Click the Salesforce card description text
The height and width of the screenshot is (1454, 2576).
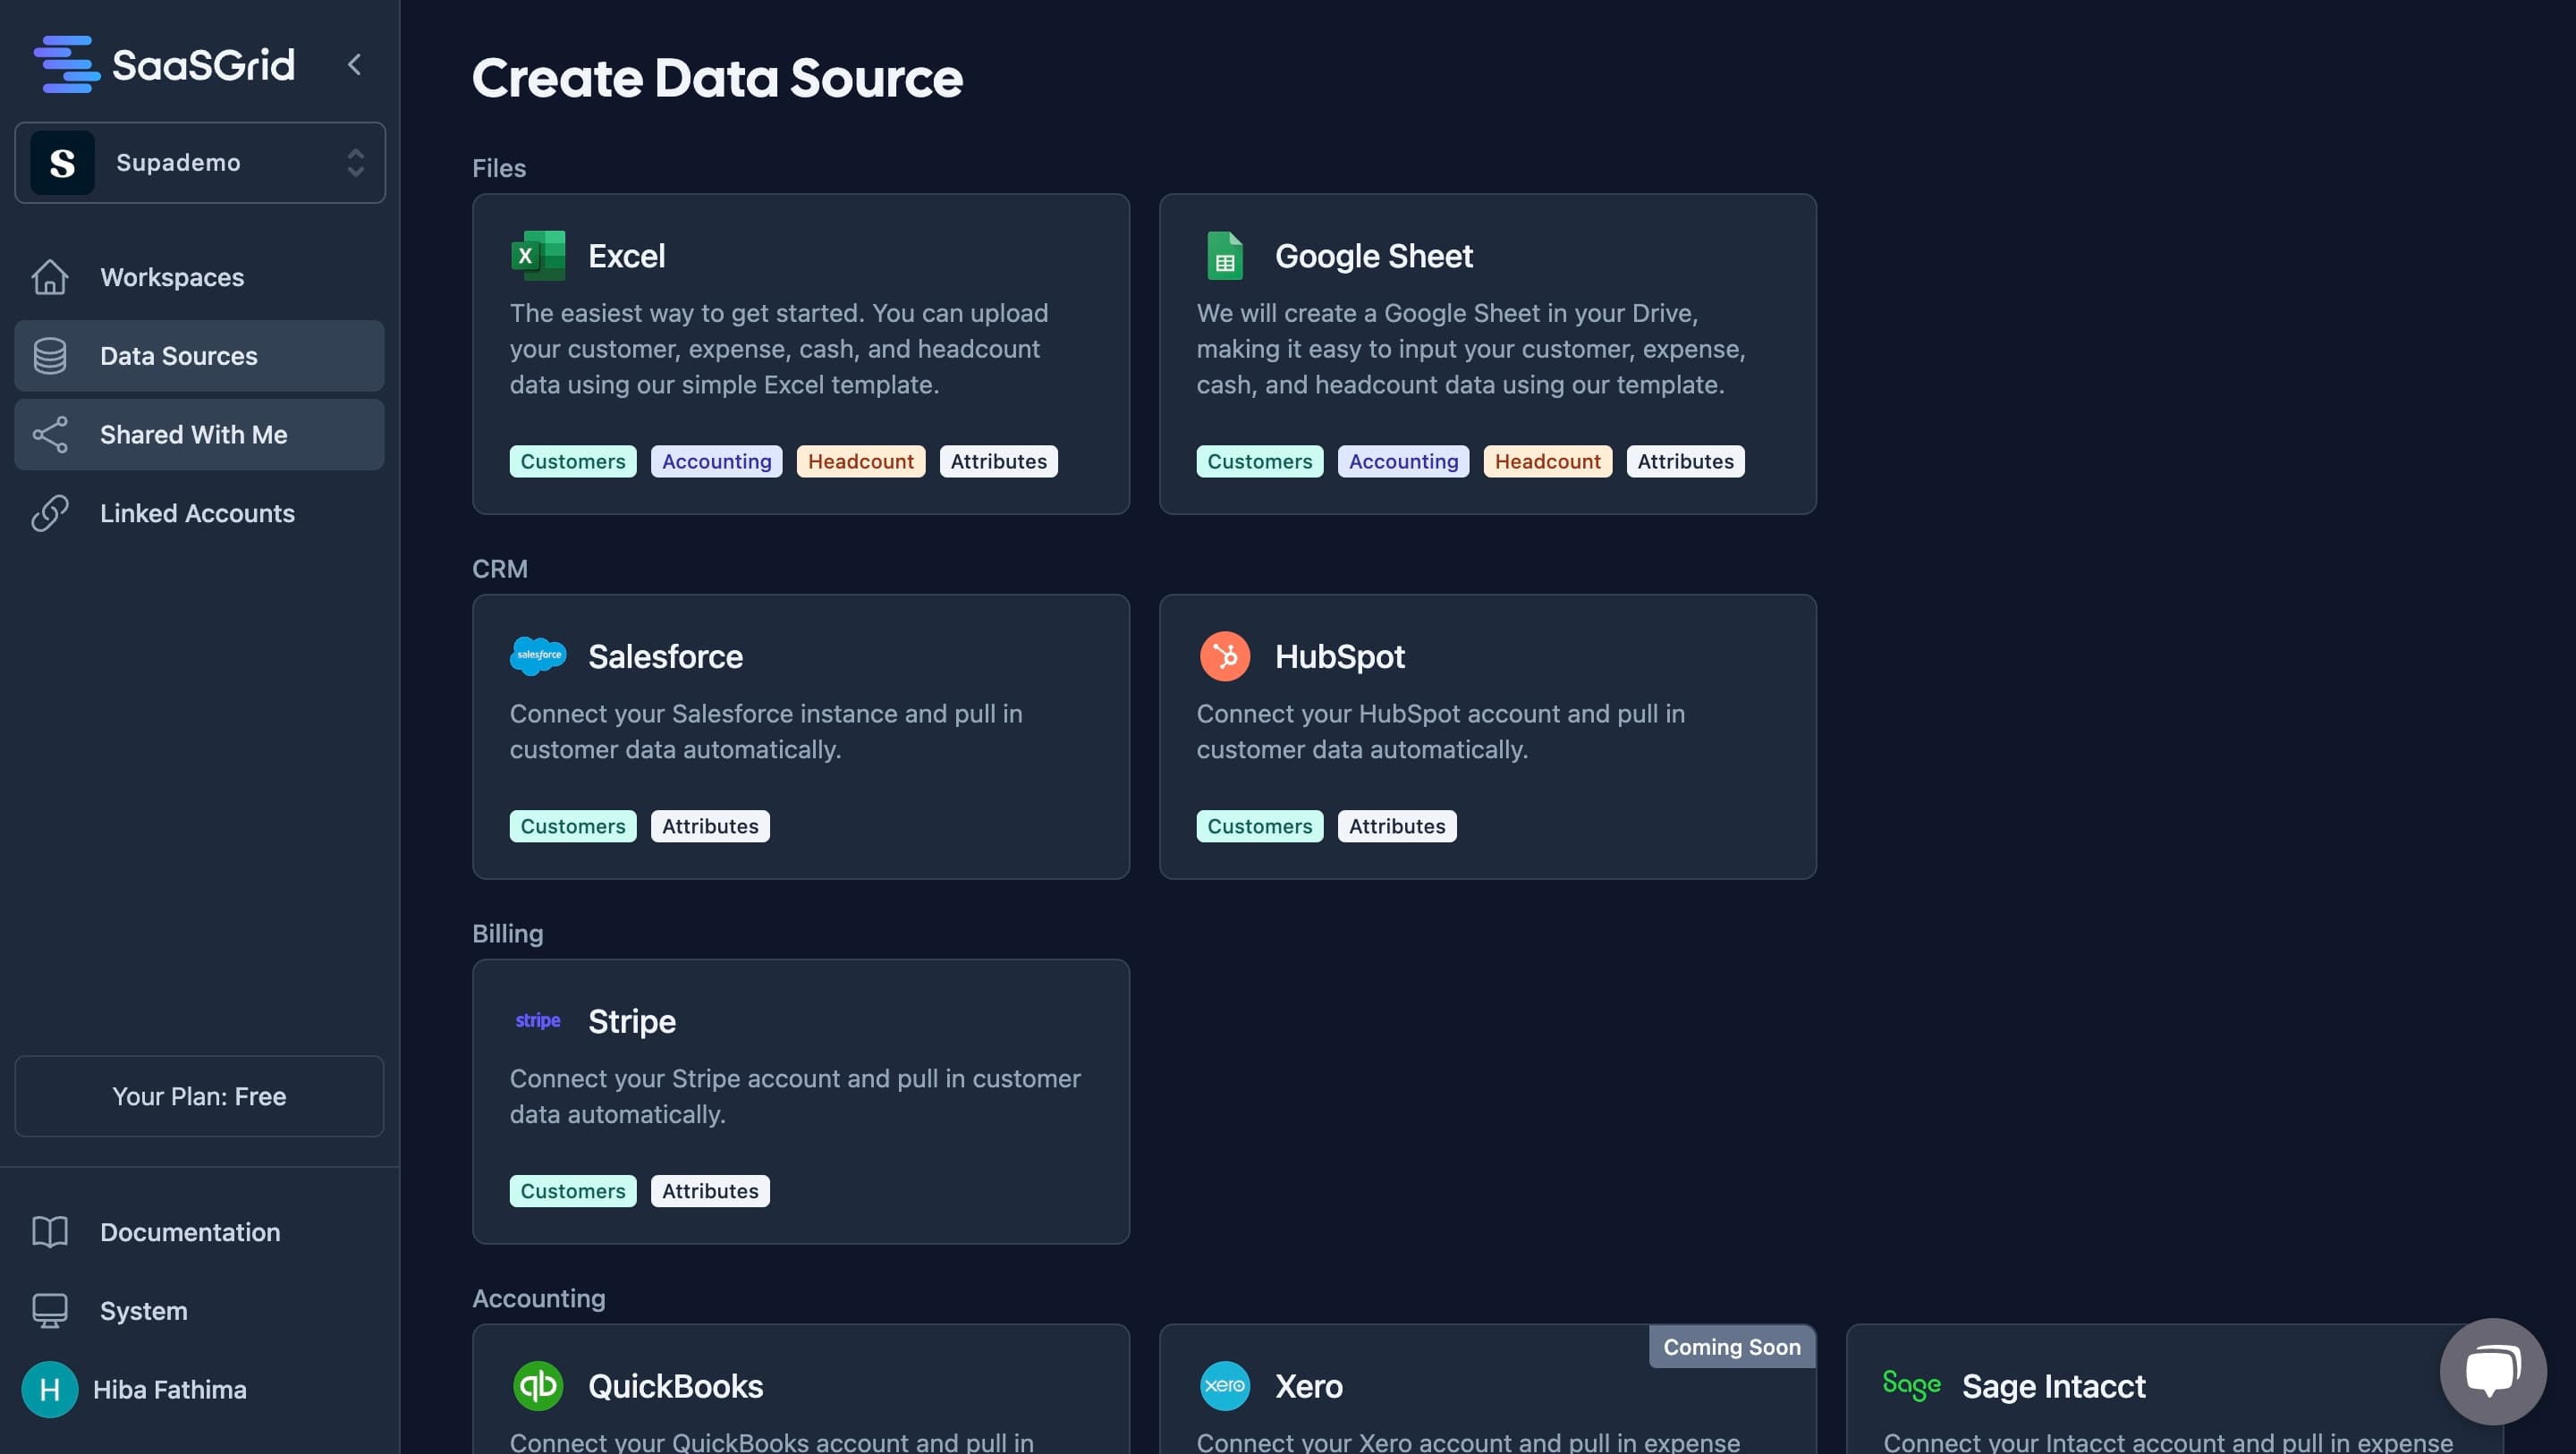tap(766, 732)
